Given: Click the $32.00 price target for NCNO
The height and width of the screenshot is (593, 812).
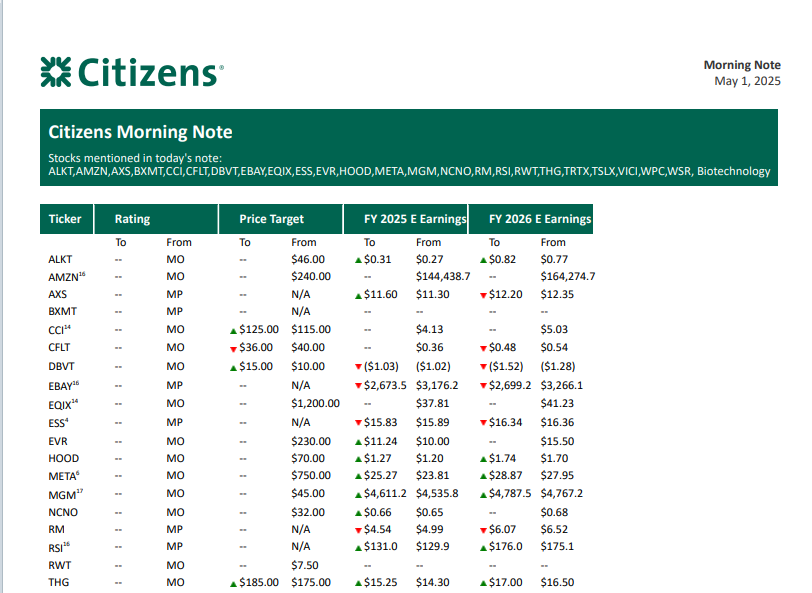Looking at the screenshot, I should point(308,512).
